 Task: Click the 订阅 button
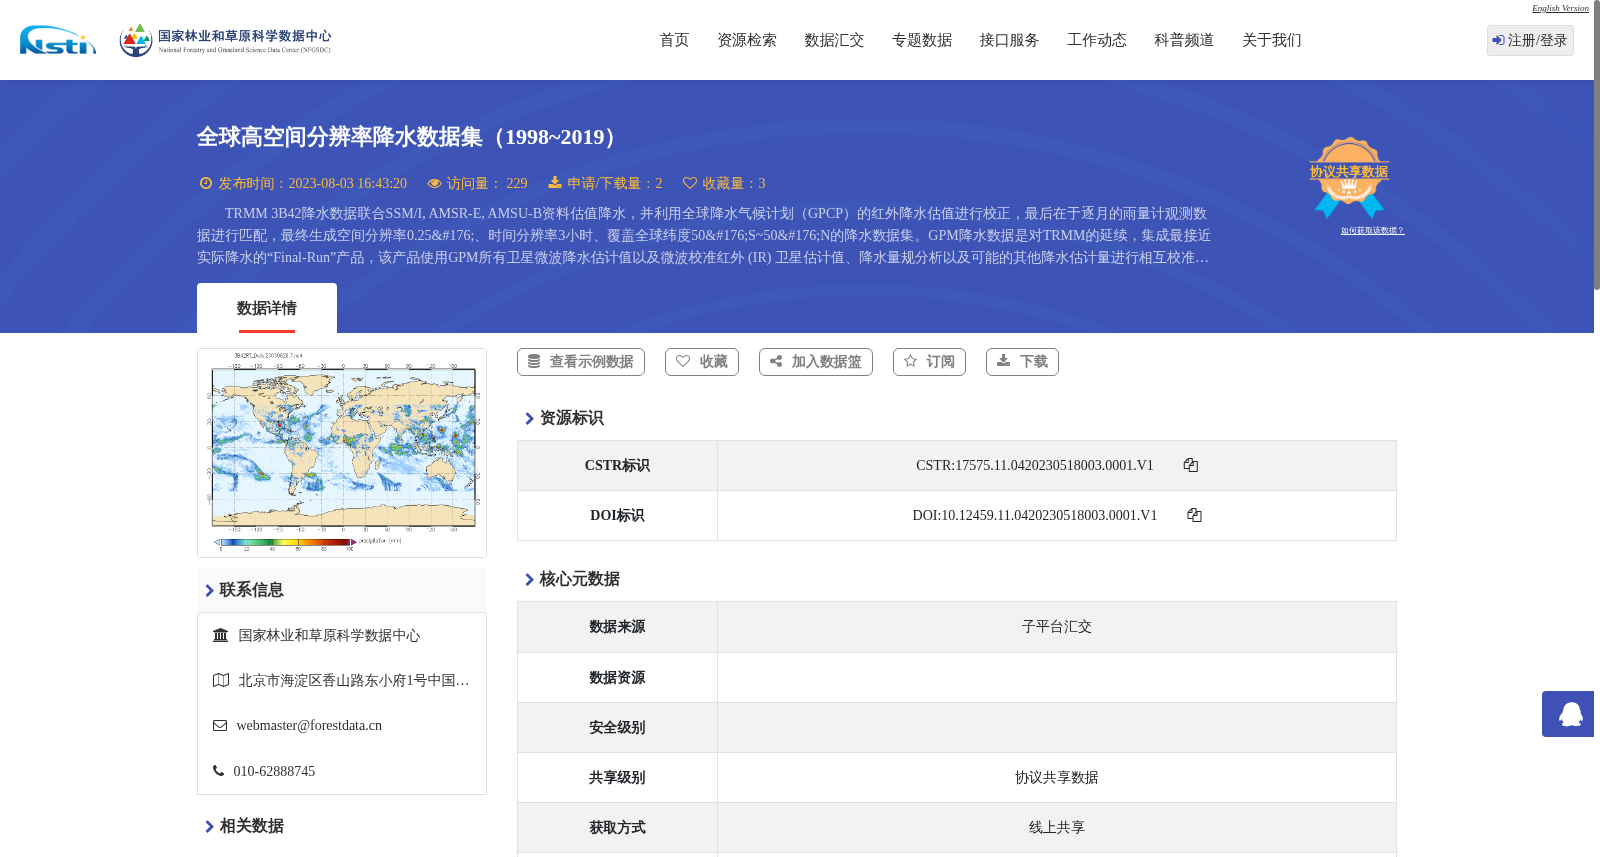(x=929, y=362)
